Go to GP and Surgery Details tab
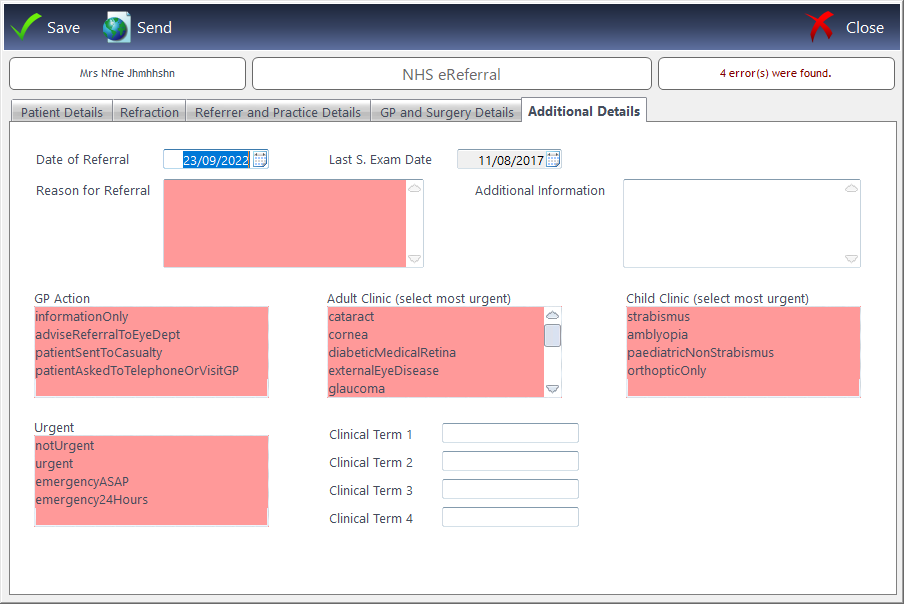This screenshot has height=604, width=904. [x=447, y=112]
